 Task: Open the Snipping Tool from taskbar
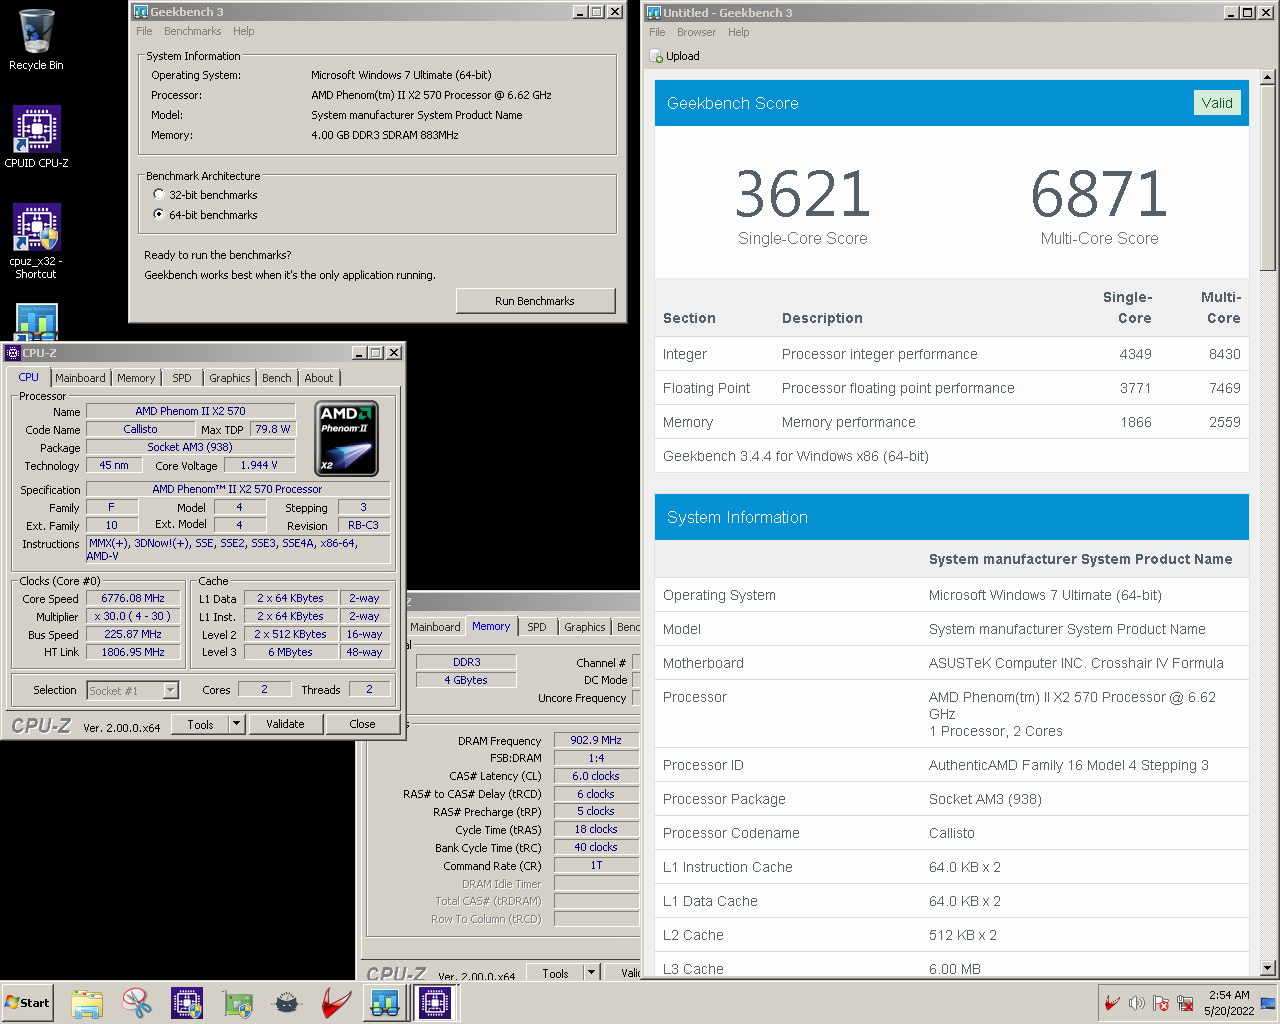point(137,1002)
